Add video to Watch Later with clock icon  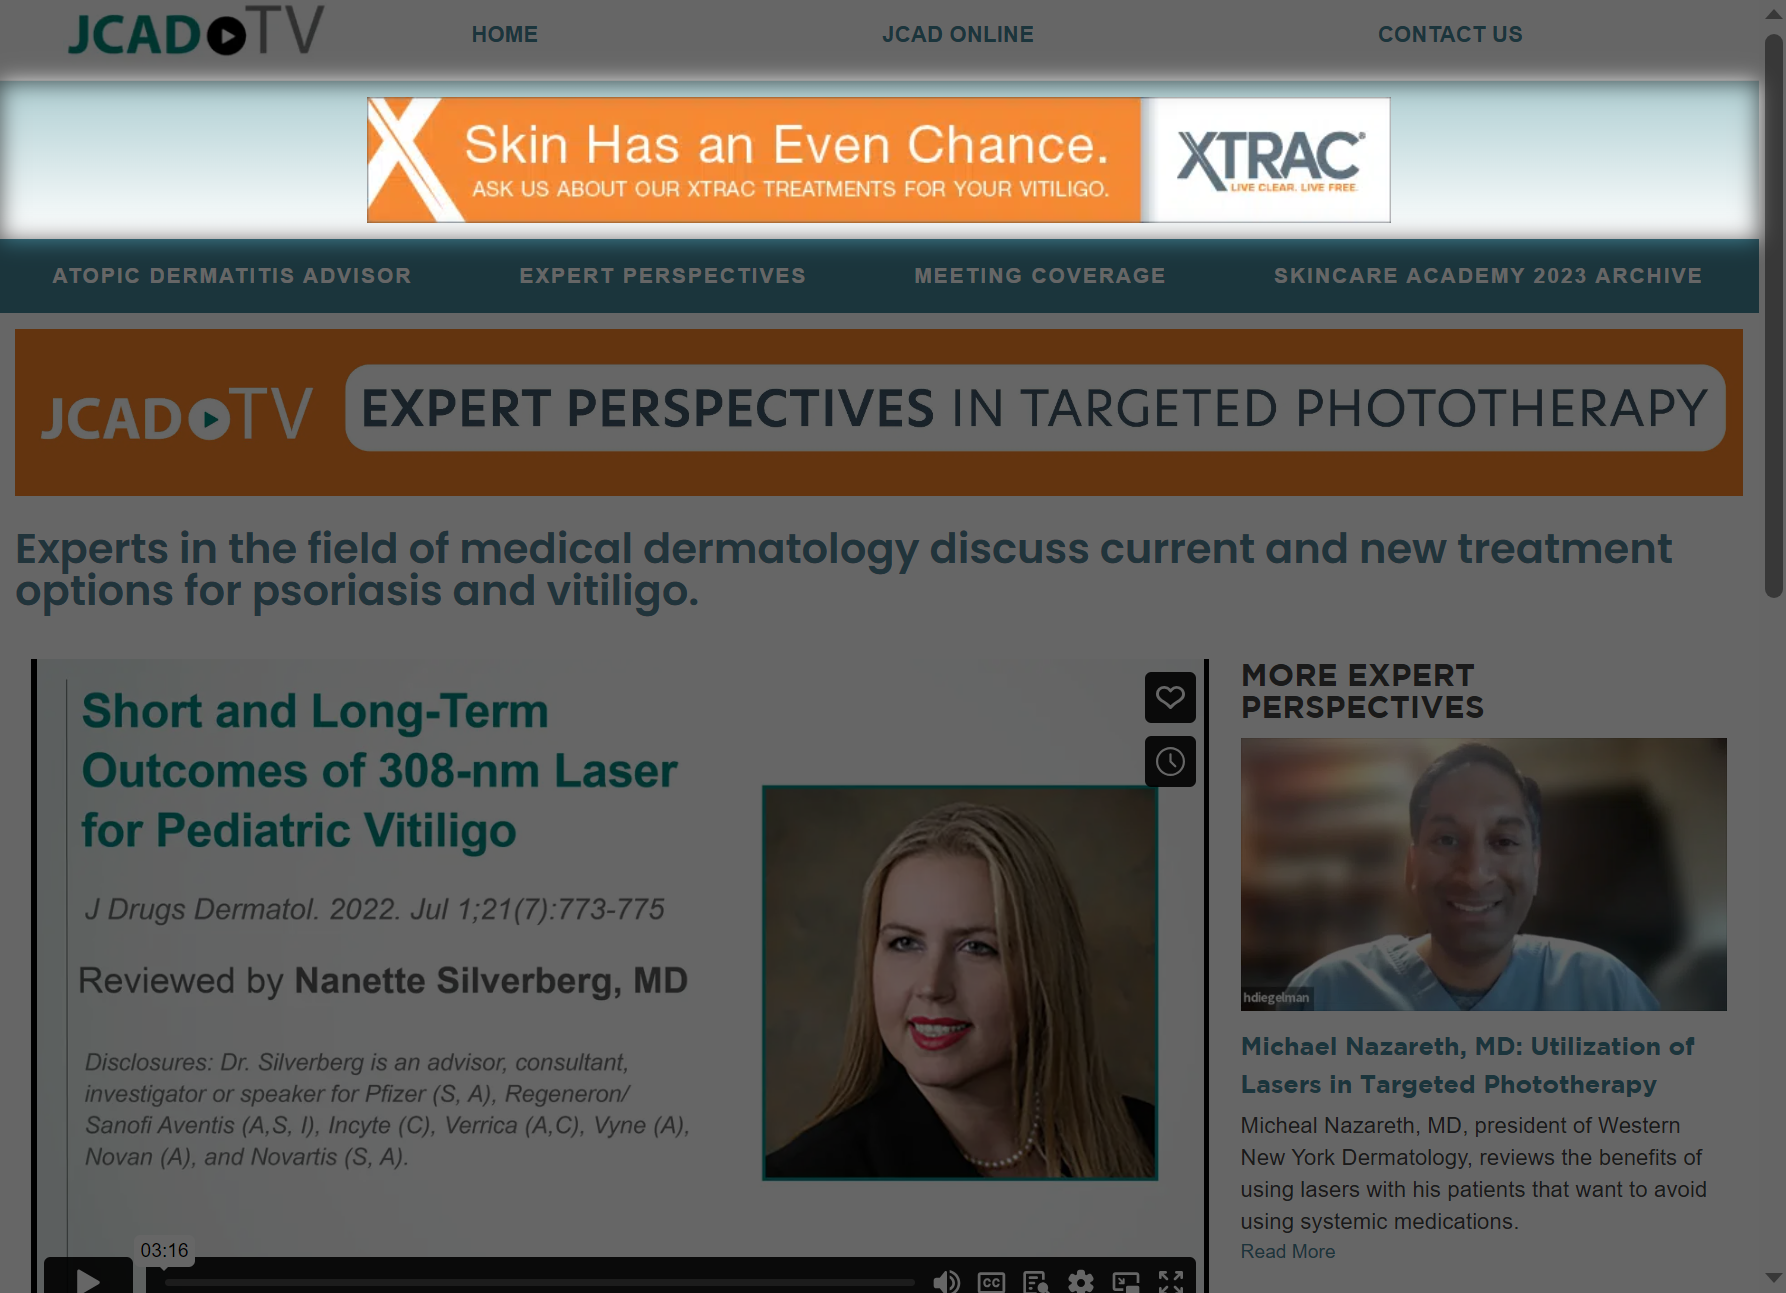(x=1170, y=762)
